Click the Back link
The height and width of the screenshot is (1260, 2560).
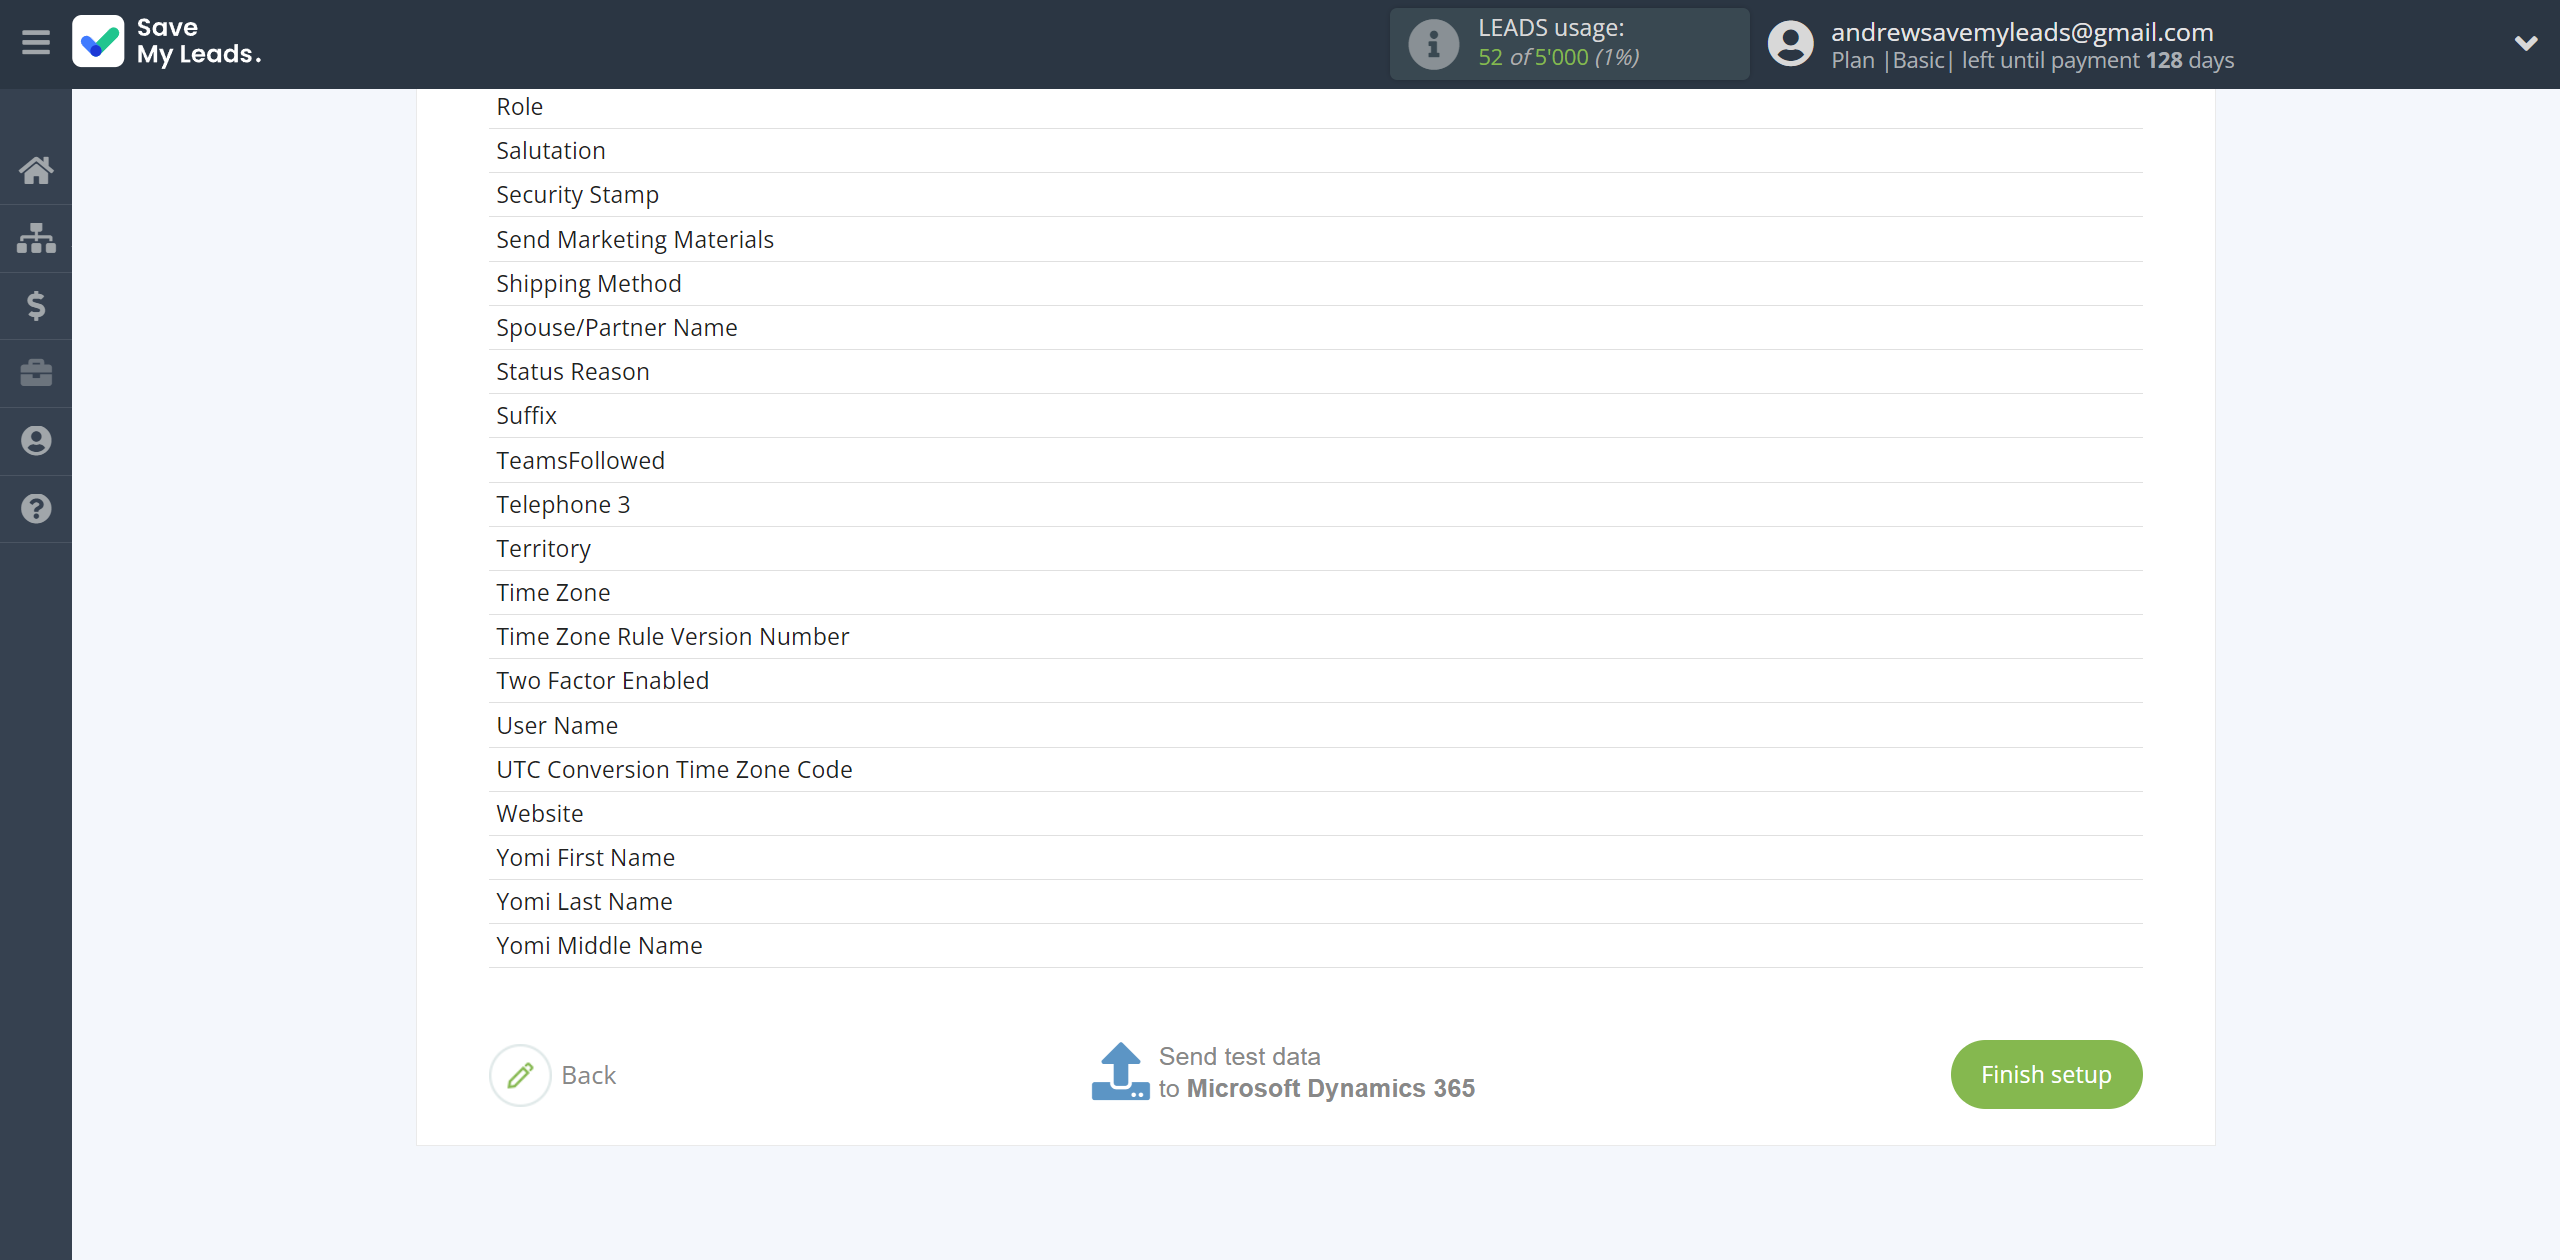pos(588,1075)
